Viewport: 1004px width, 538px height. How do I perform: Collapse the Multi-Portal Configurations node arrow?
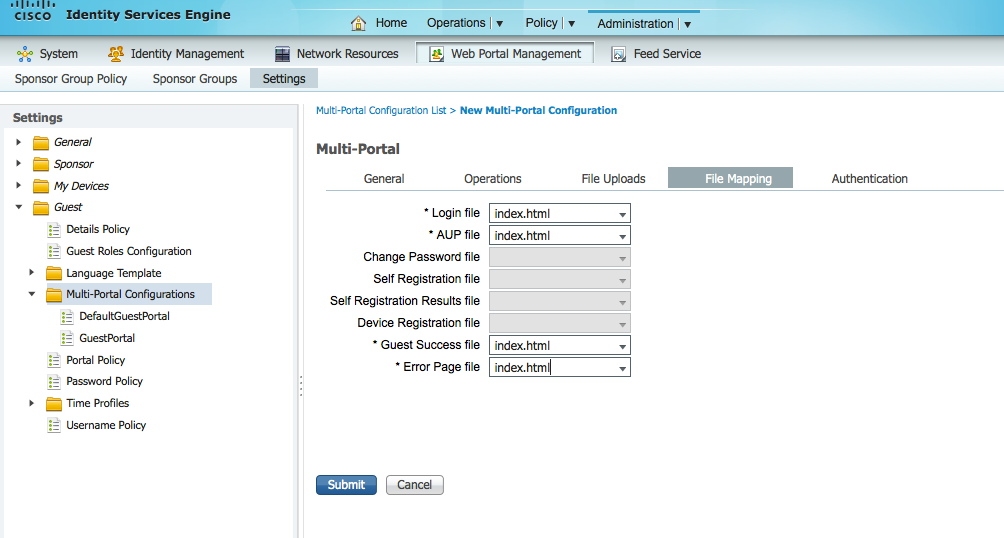(31, 294)
